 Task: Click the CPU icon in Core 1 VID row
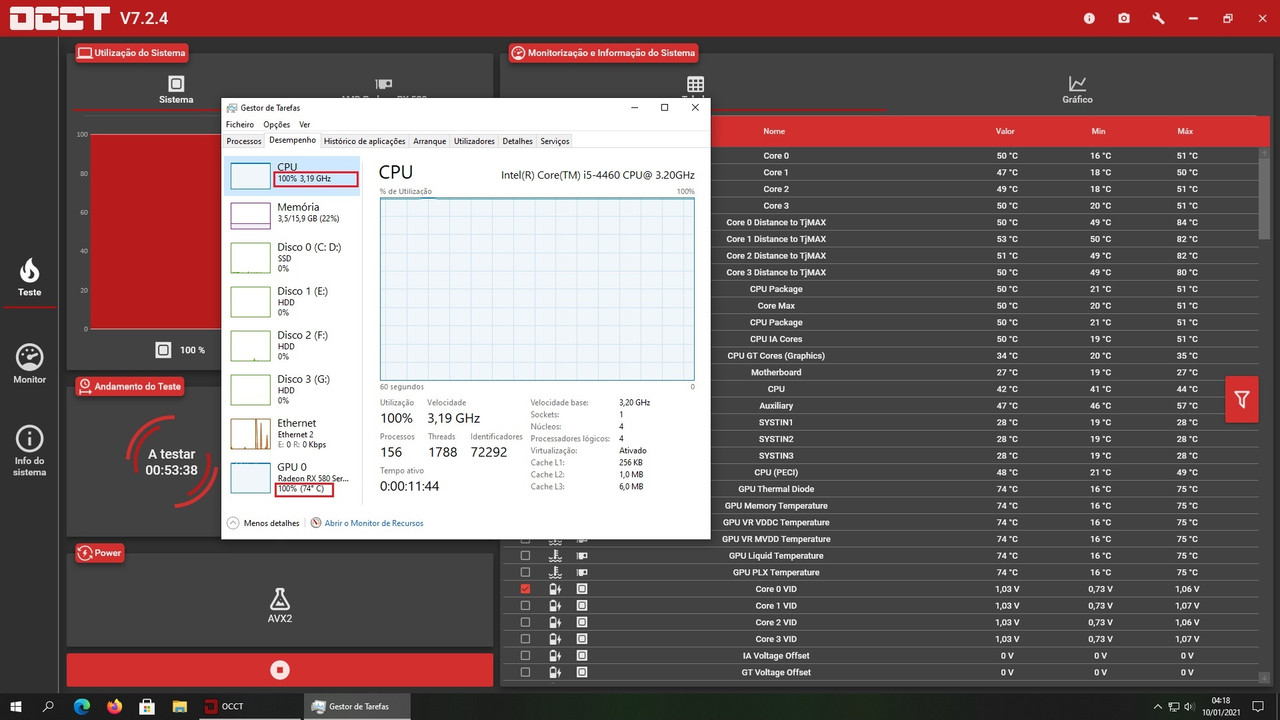click(x=582, y=606)
